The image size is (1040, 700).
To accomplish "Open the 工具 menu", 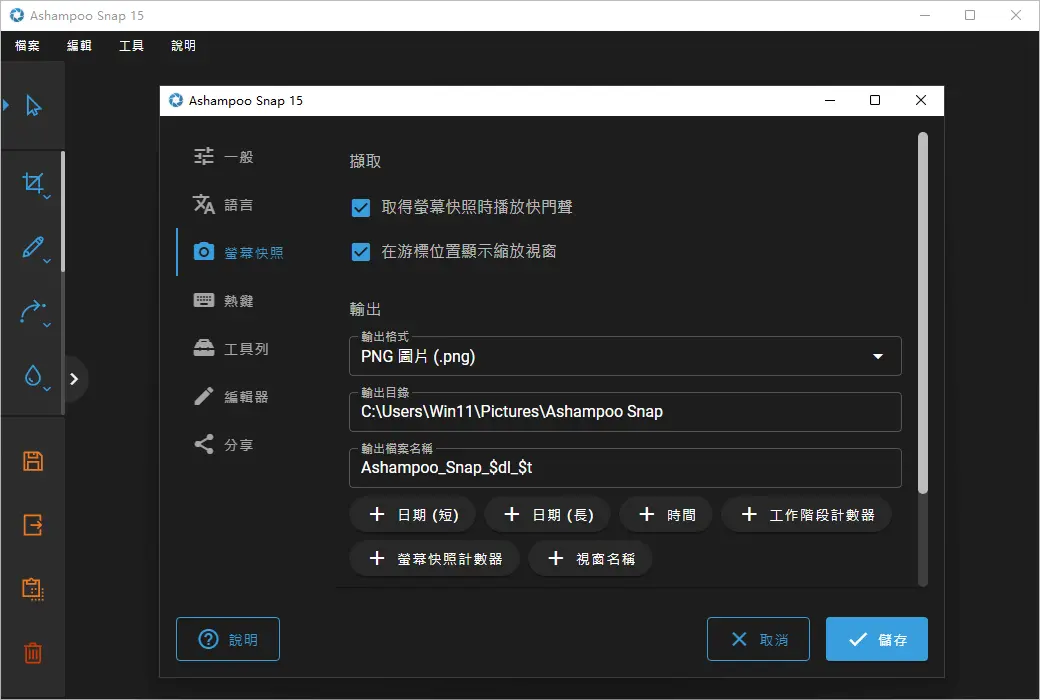I will click(x=131, y=46).
